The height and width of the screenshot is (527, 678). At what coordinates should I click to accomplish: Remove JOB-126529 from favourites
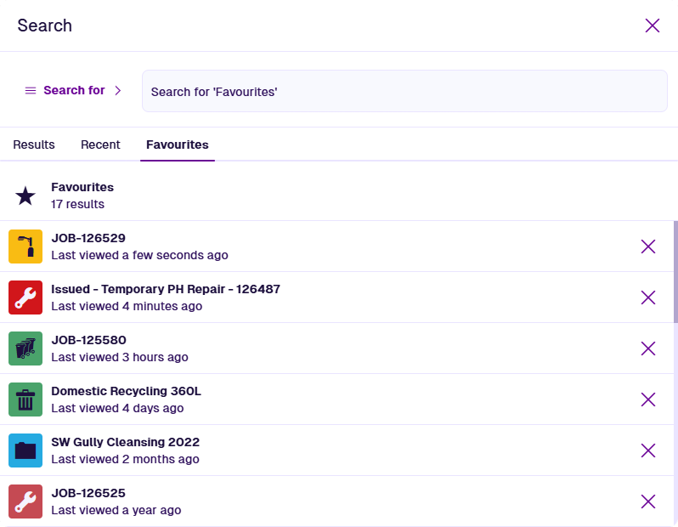click(x=648, y=246)
